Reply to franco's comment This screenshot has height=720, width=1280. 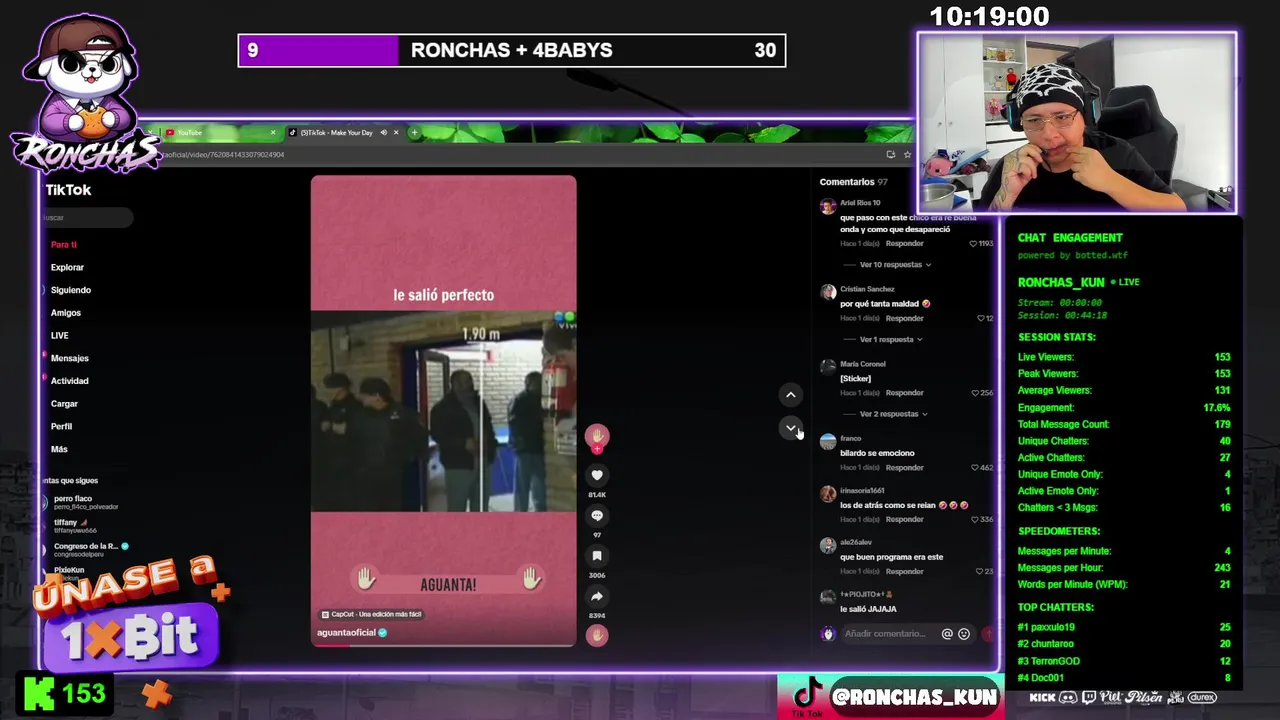point(904,468)
